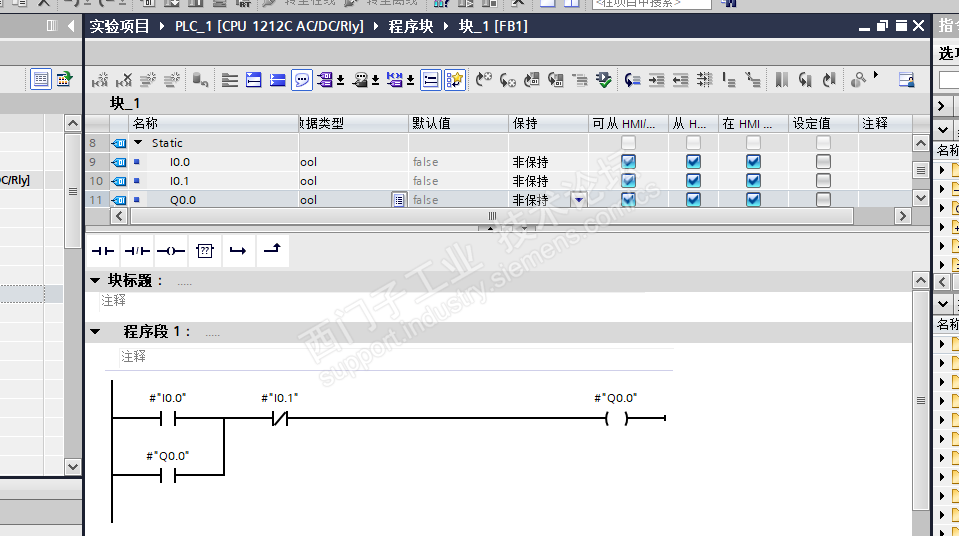Click interface table horizontal scroll left arrow

click(119, 216)
